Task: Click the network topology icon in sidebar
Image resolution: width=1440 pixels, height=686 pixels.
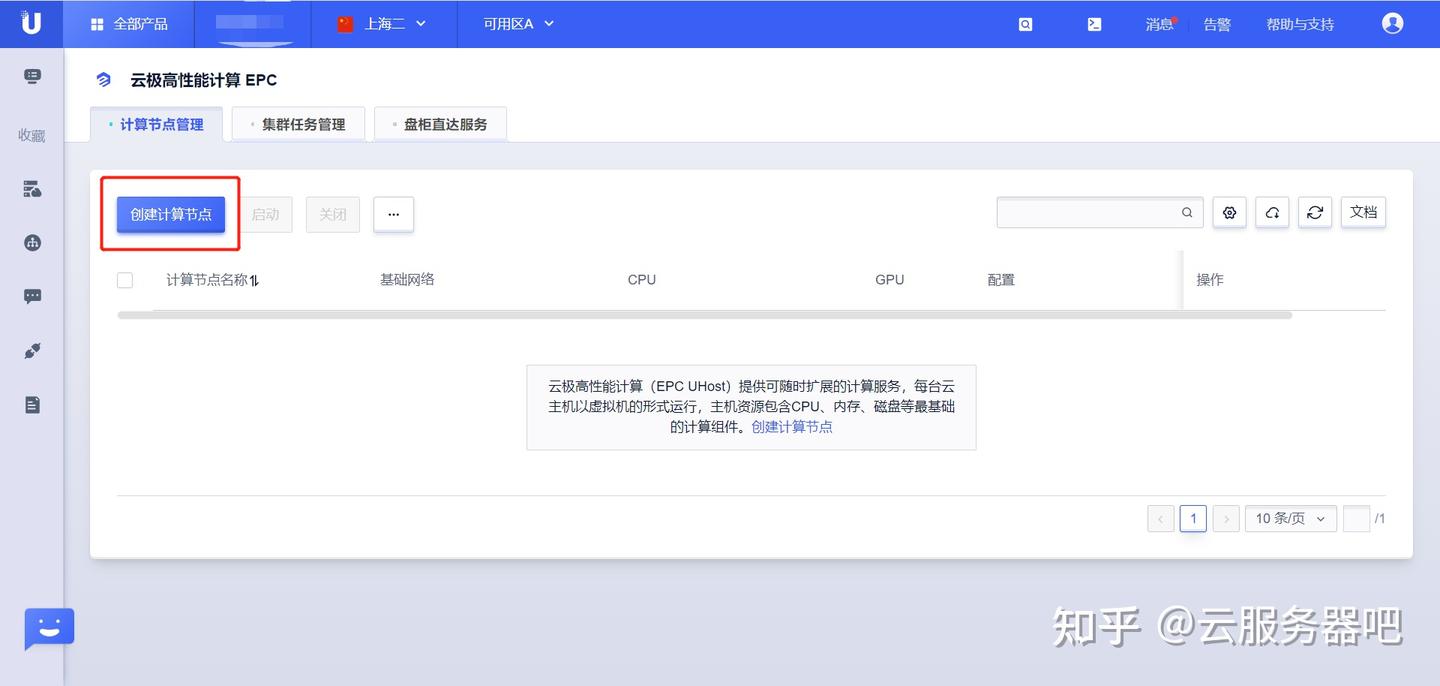Action: pos(31,242)
